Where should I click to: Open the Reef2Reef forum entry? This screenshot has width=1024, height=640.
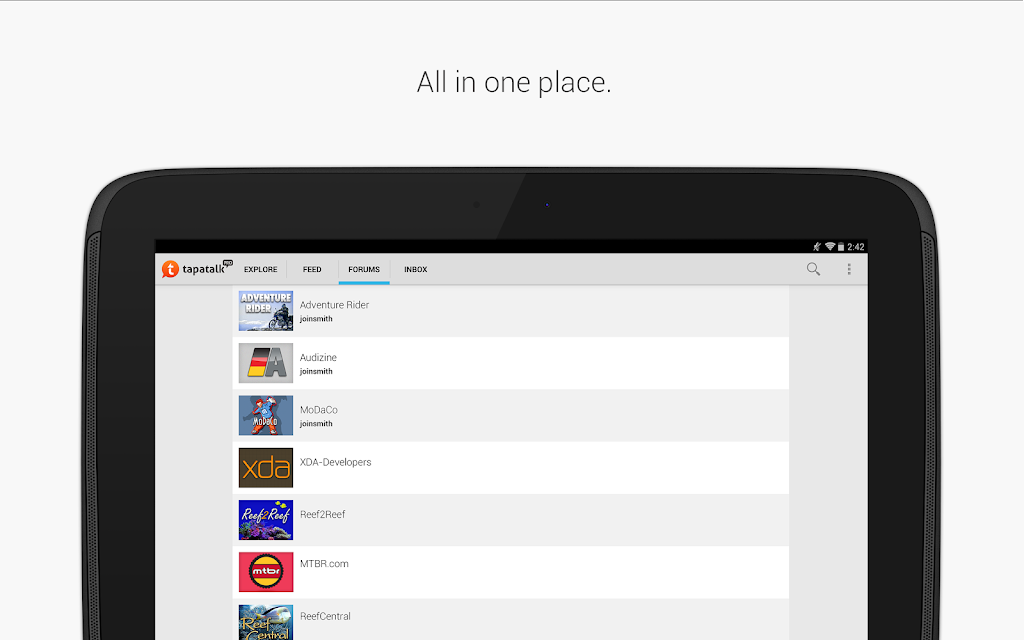[x=511, y=520]
